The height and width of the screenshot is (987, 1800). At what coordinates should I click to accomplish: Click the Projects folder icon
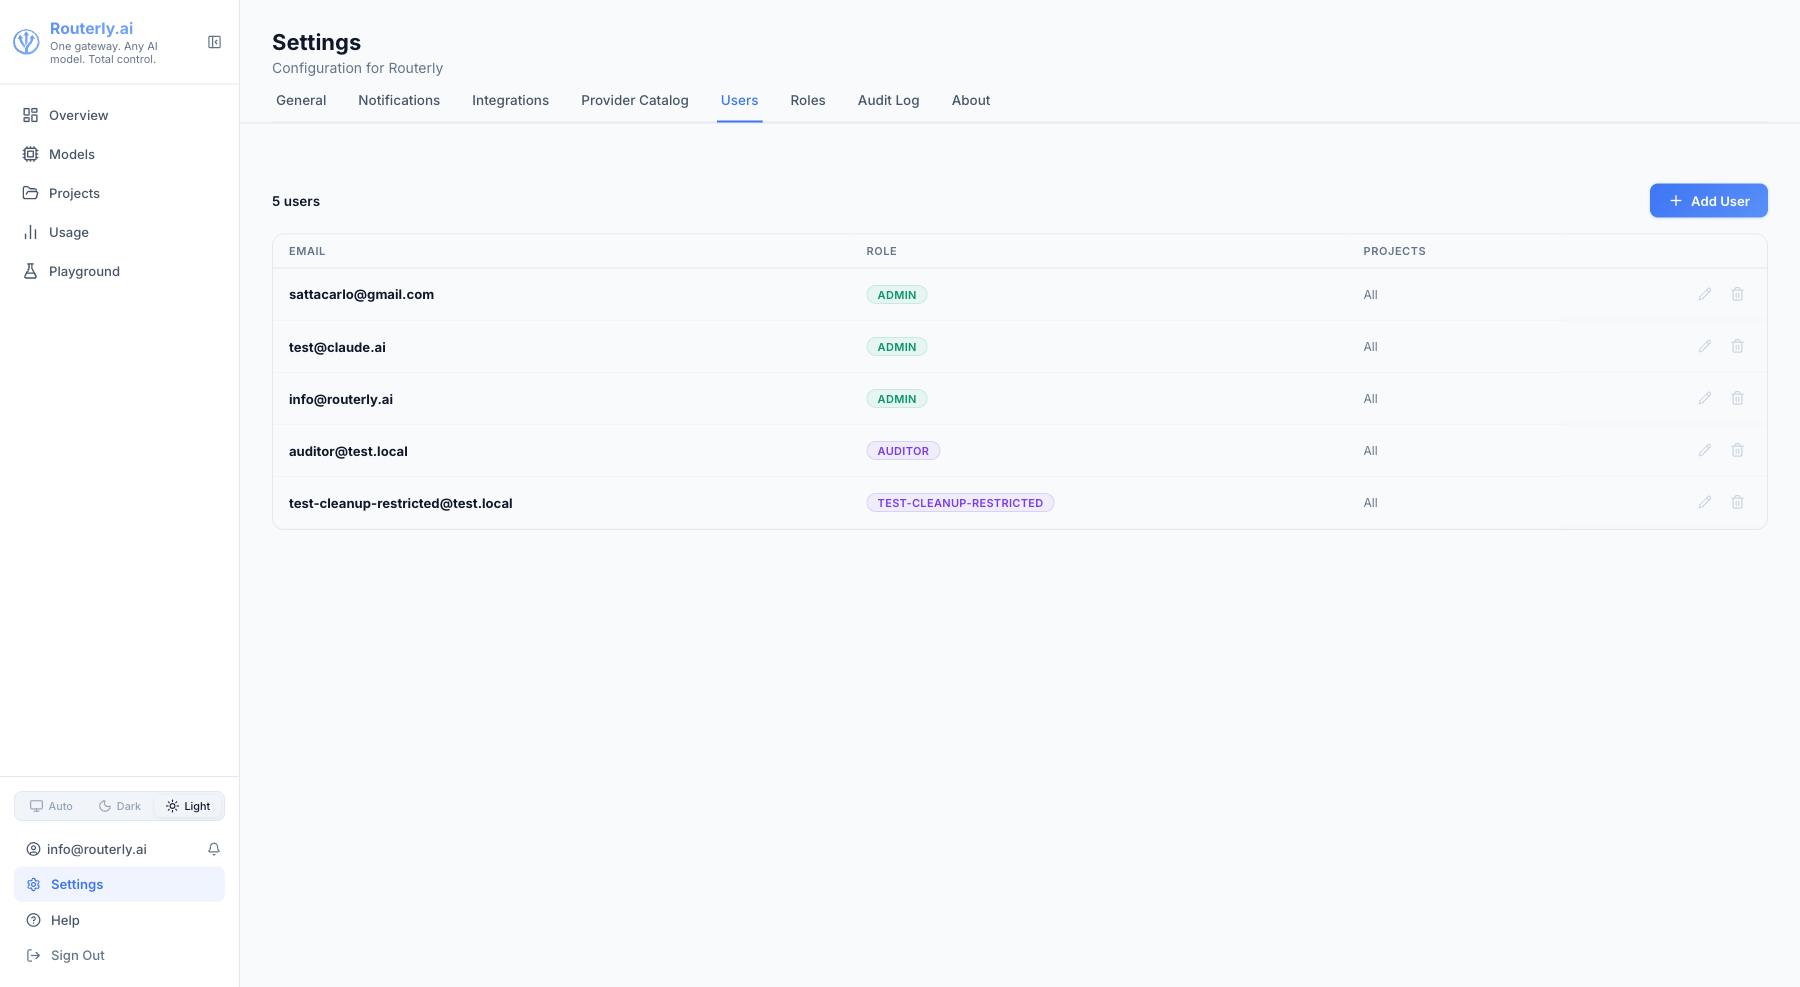click(x=31, y=193)
